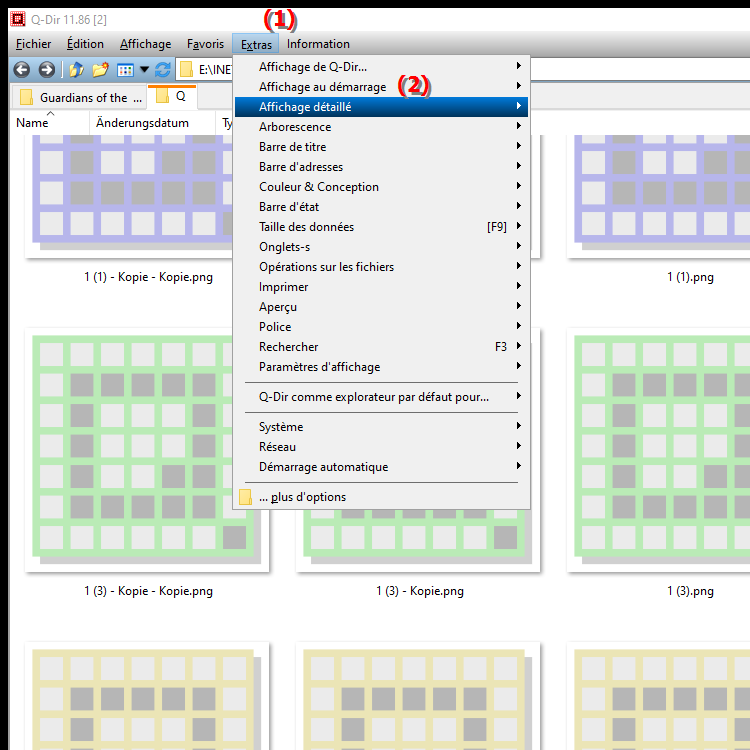Choose Taille des données [F9] entry
This screenshot has height=750, width=750.
tap(381, 227)
